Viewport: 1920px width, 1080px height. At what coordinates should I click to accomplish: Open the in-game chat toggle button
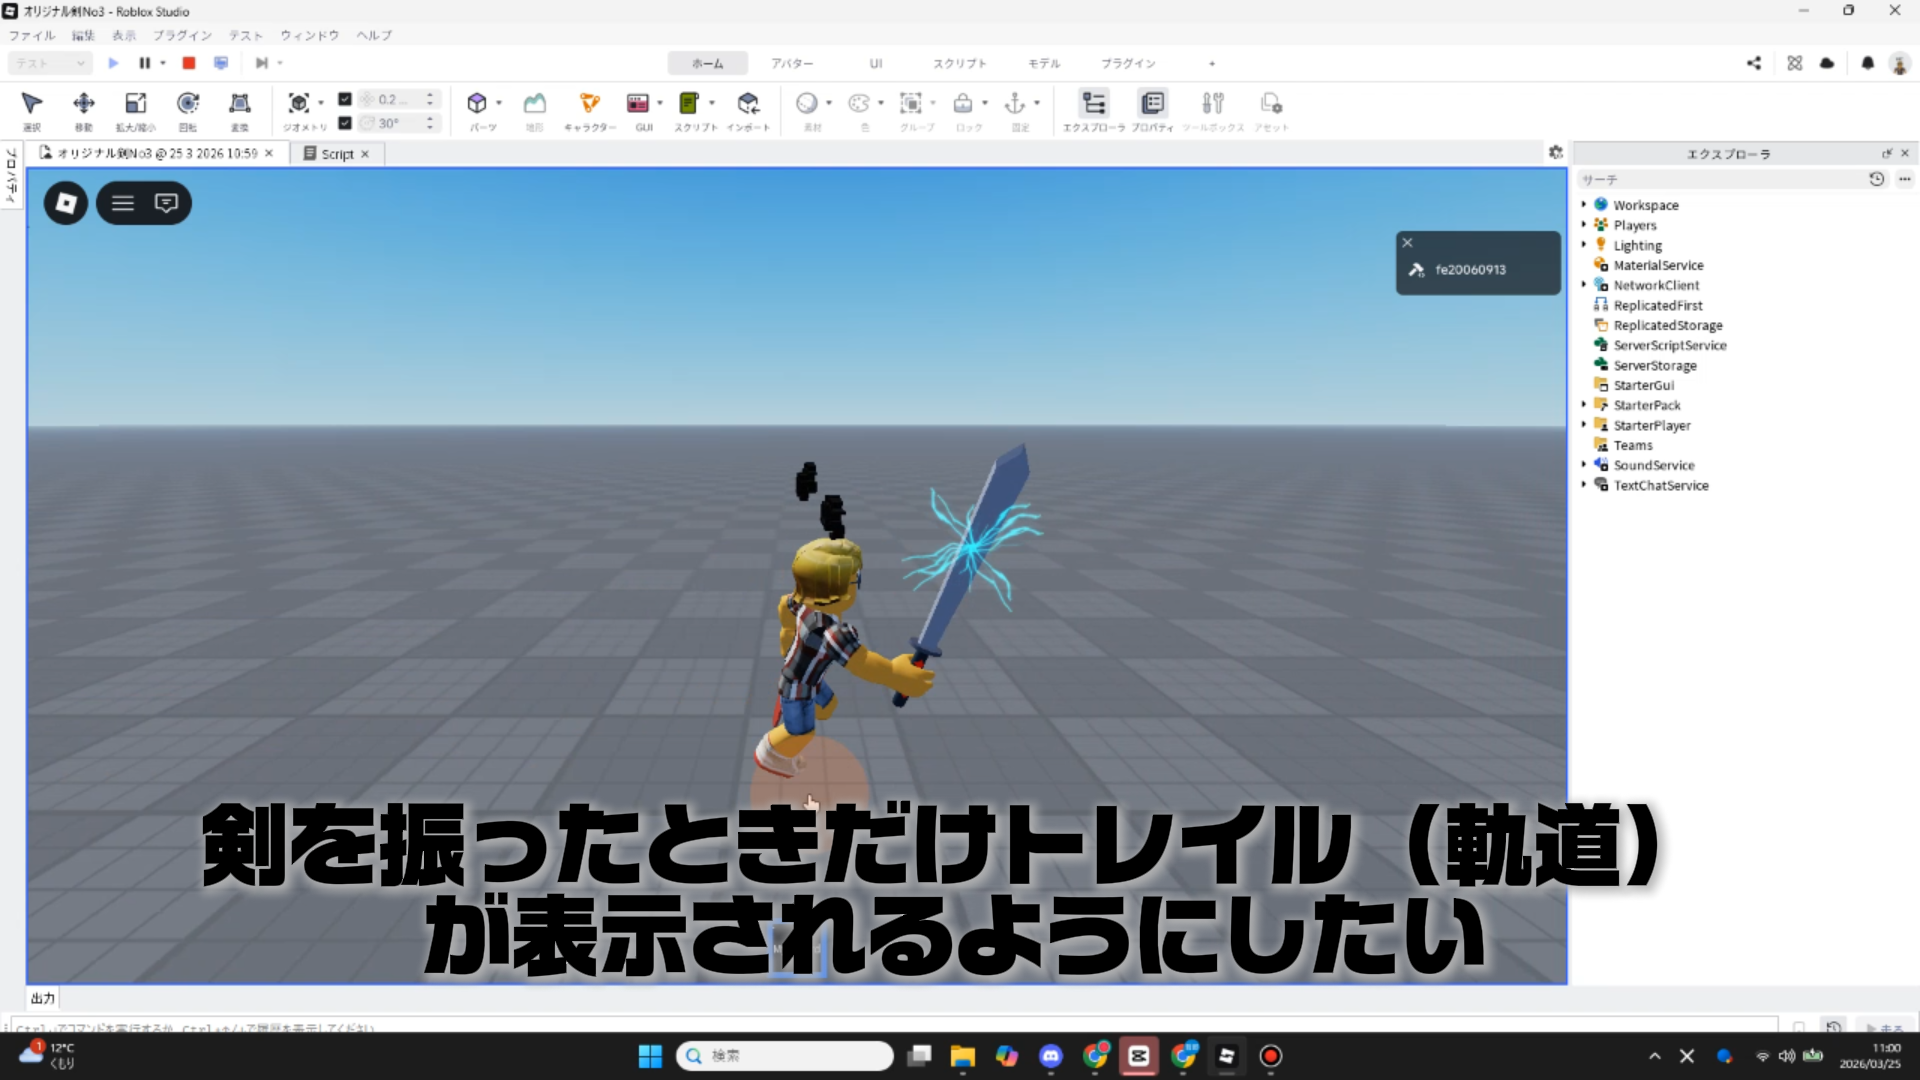[166, 203]
